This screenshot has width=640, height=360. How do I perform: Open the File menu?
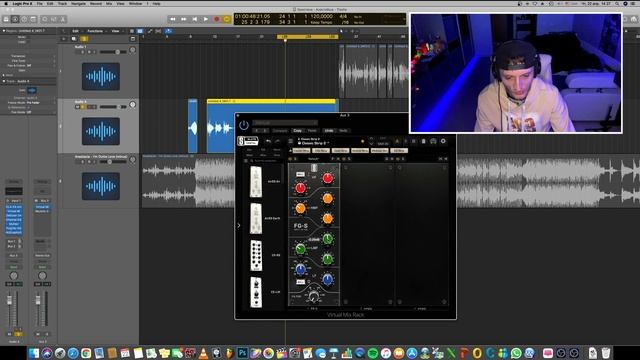click(x=40, y=3)
